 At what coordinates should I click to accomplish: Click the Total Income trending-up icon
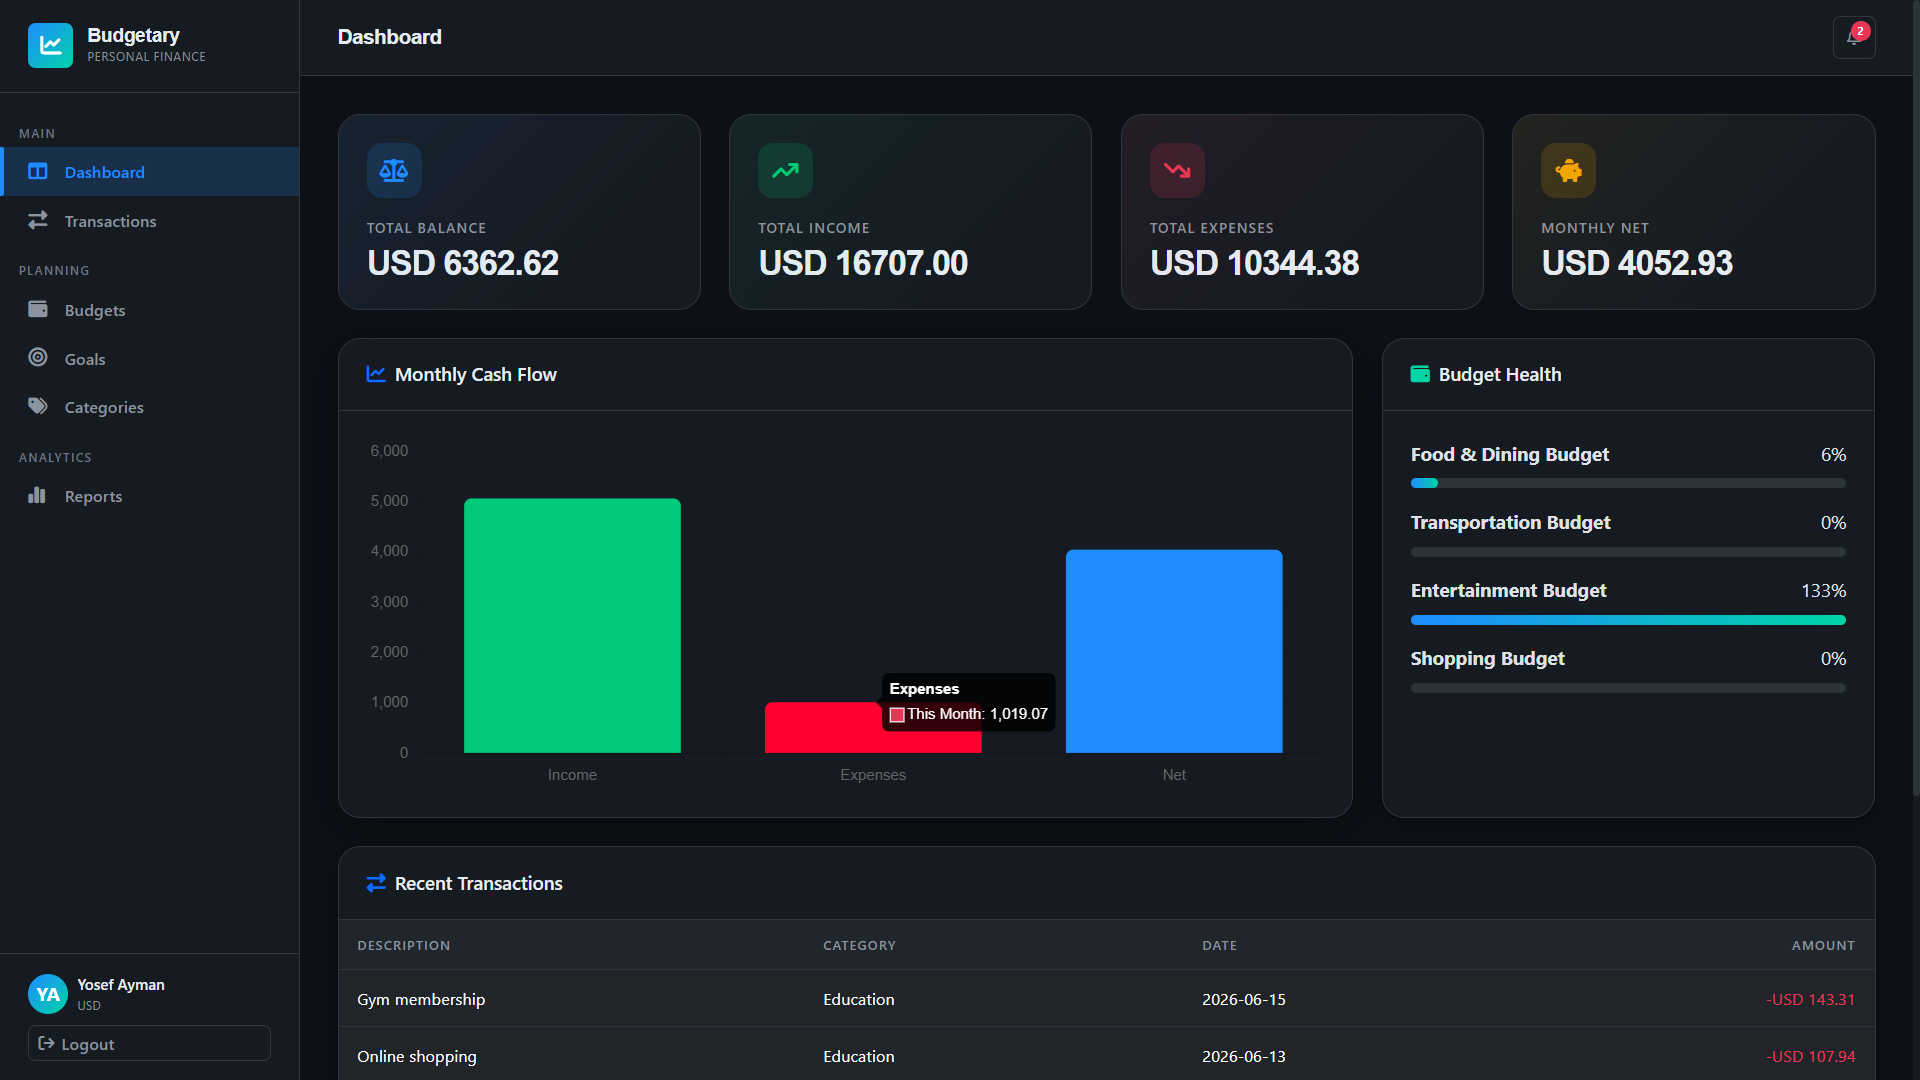click(785, 171)
